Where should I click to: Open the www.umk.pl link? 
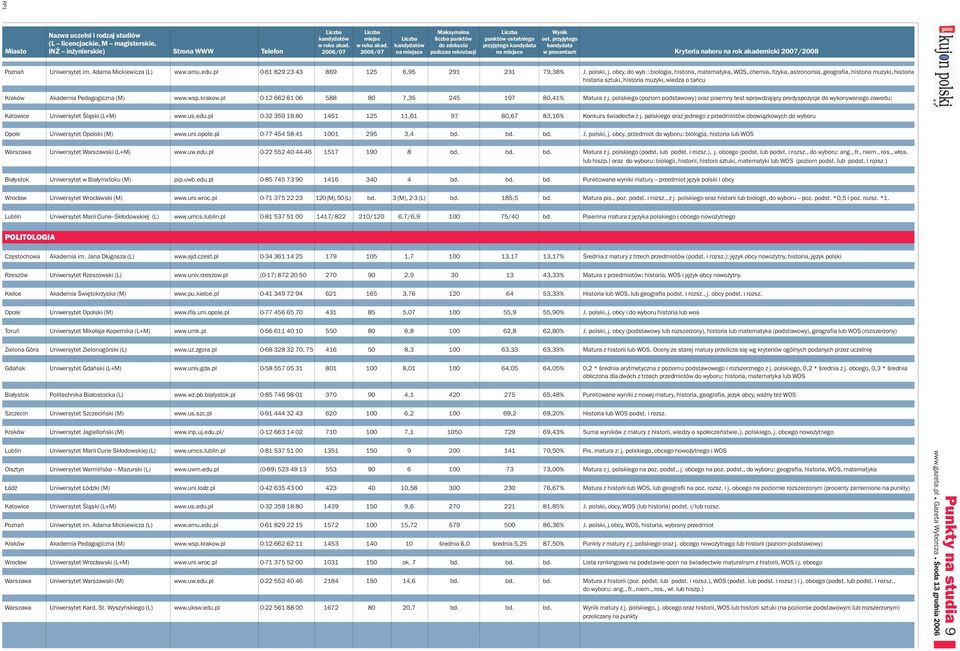click(x=190, y=331)
